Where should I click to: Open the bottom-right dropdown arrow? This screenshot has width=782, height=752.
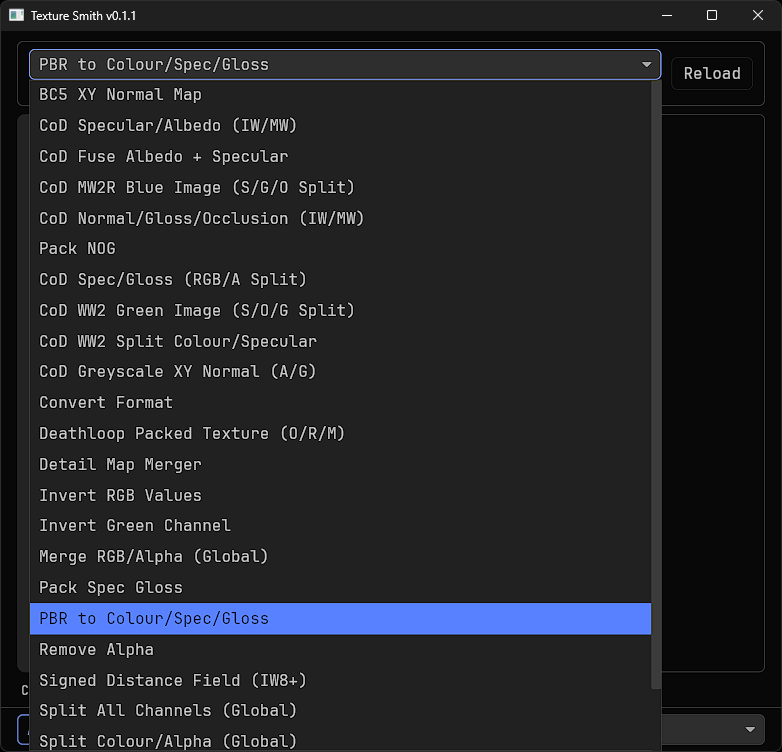[750, 730]
